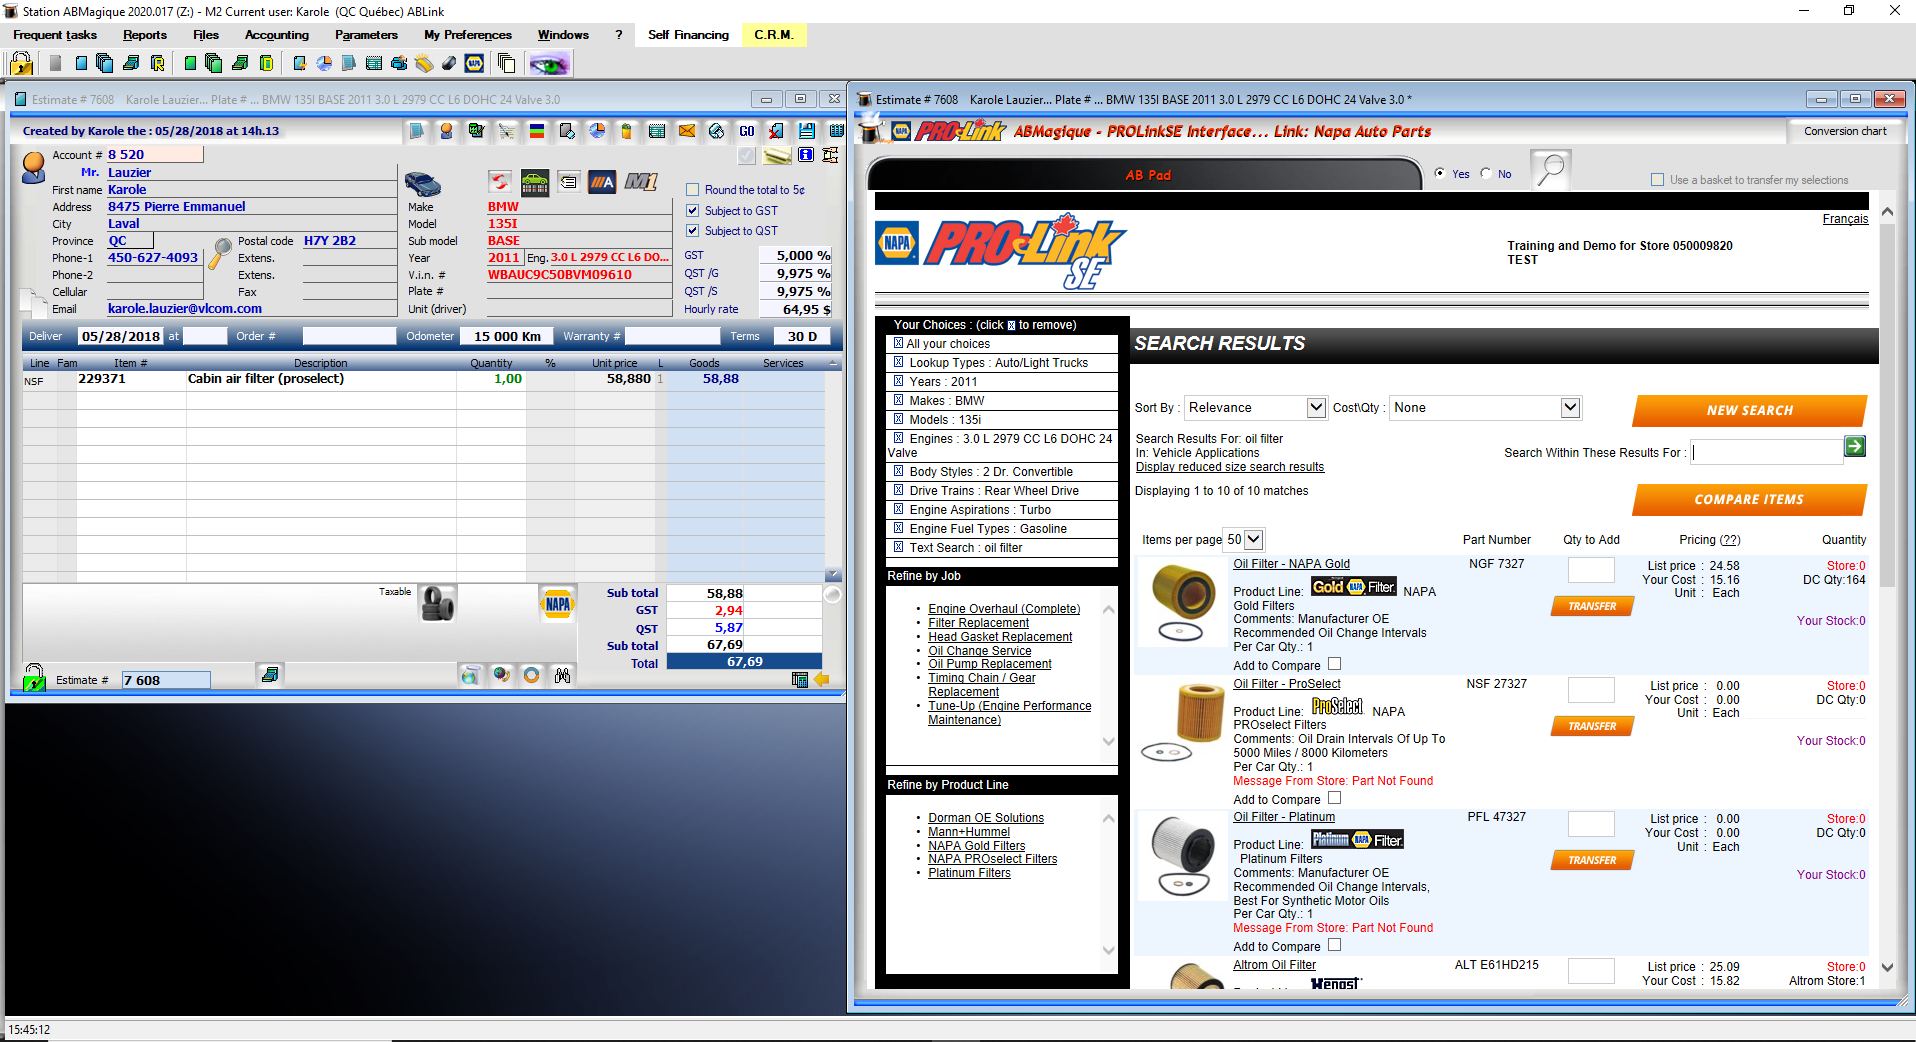Click the padlock security icon
The image size is (1916, 1042).
point(21,63)
